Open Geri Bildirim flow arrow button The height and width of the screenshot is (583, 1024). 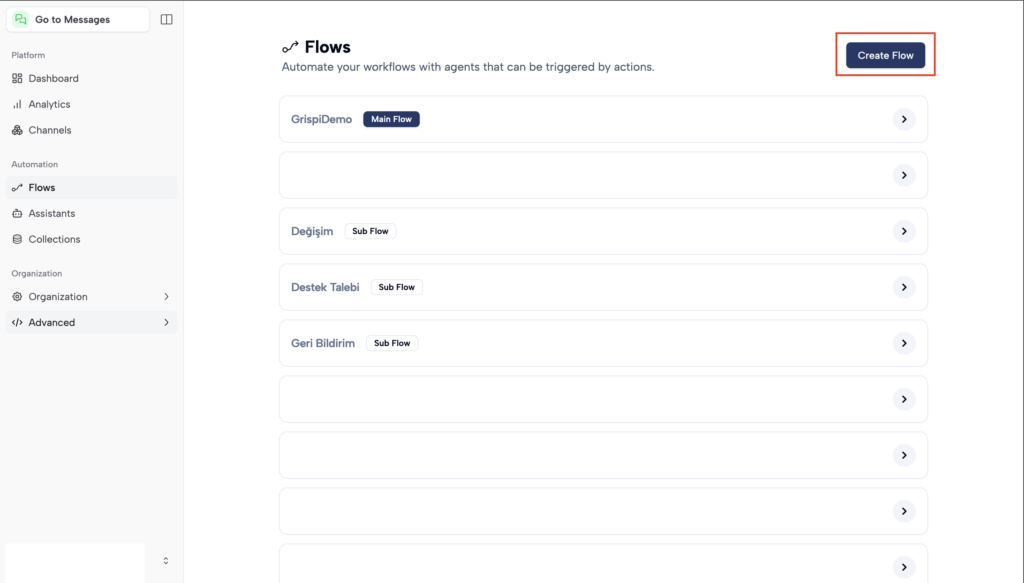(903, 343)
